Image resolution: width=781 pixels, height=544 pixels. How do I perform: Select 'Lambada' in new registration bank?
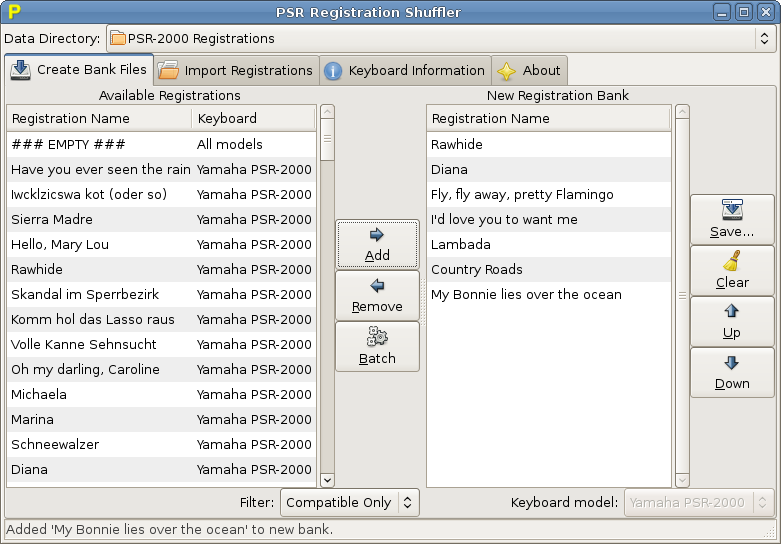(548, 244)
